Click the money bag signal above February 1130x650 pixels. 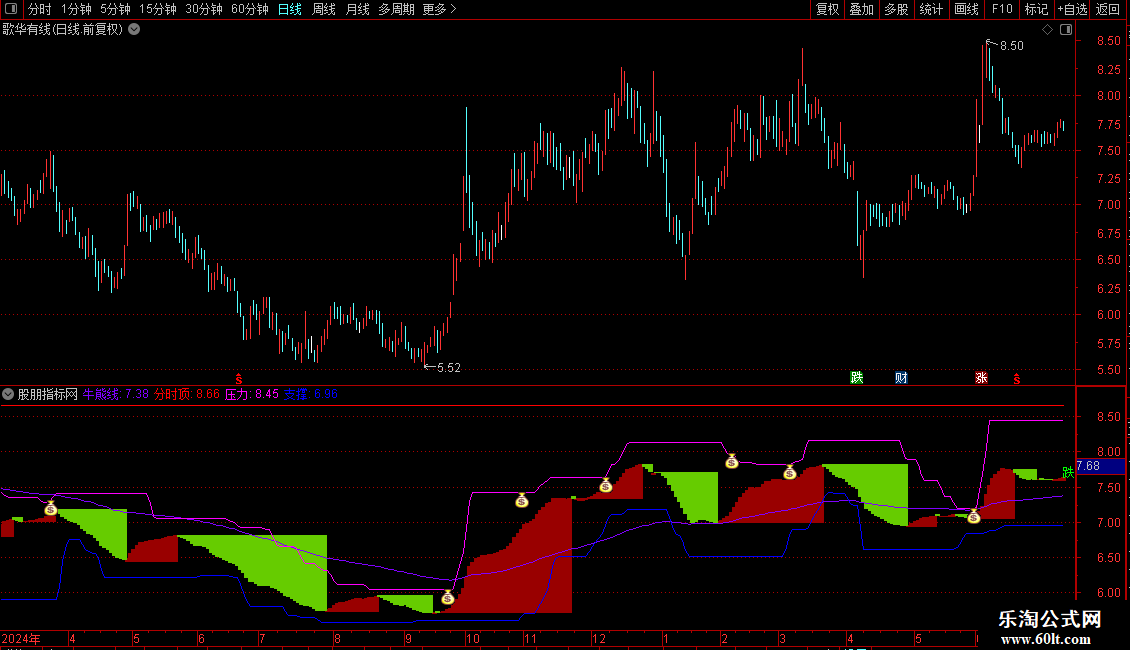(731, 462)
